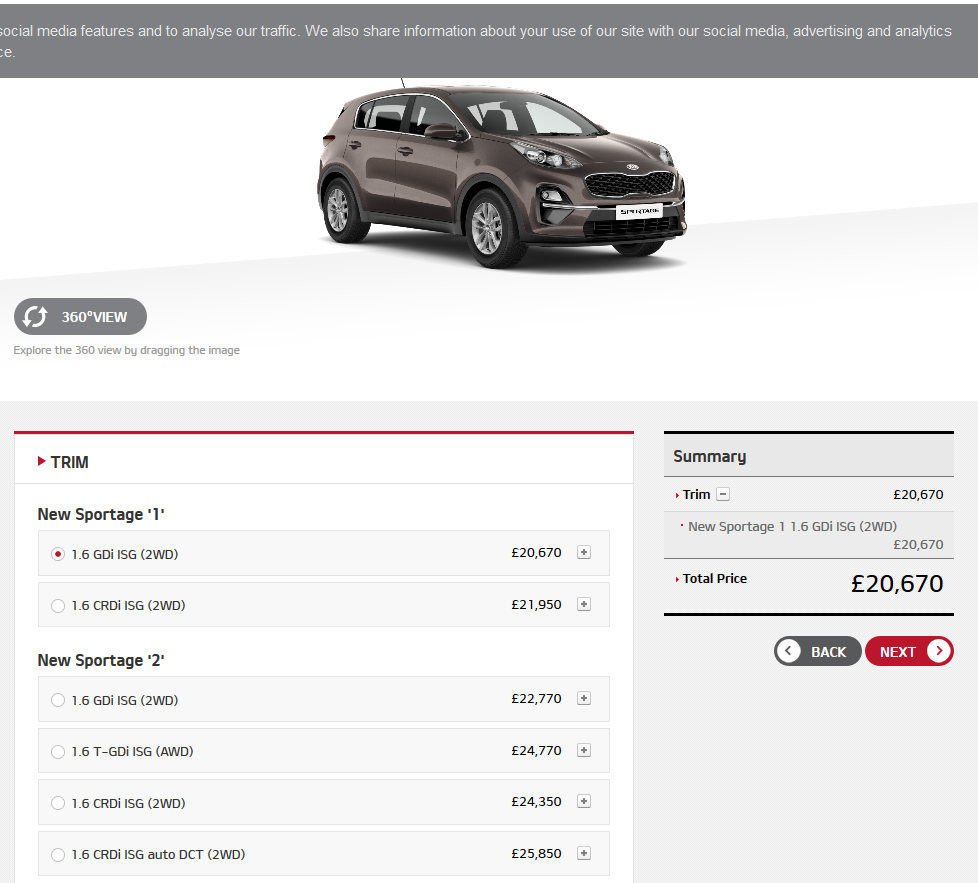Click the 1.6 CRDi ISG auto DCT (2WD) label
Screen dimensions: 978x883
(158, 854)
